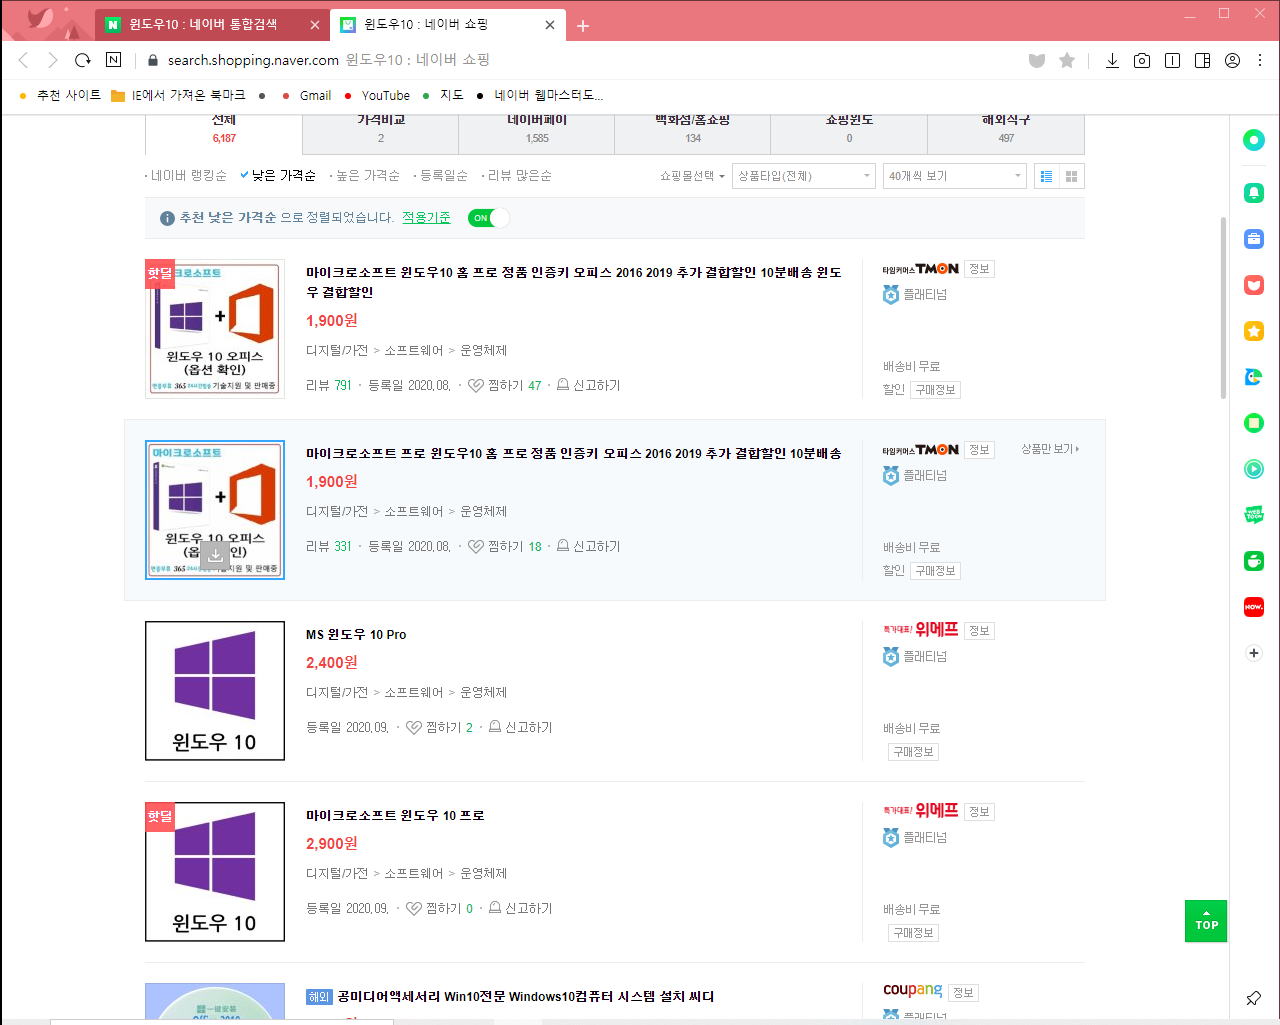This screenshot has height=1025, width=1280.
Task: Open the Webtoon sidebar icon
Action: [x=1254, y=515]
